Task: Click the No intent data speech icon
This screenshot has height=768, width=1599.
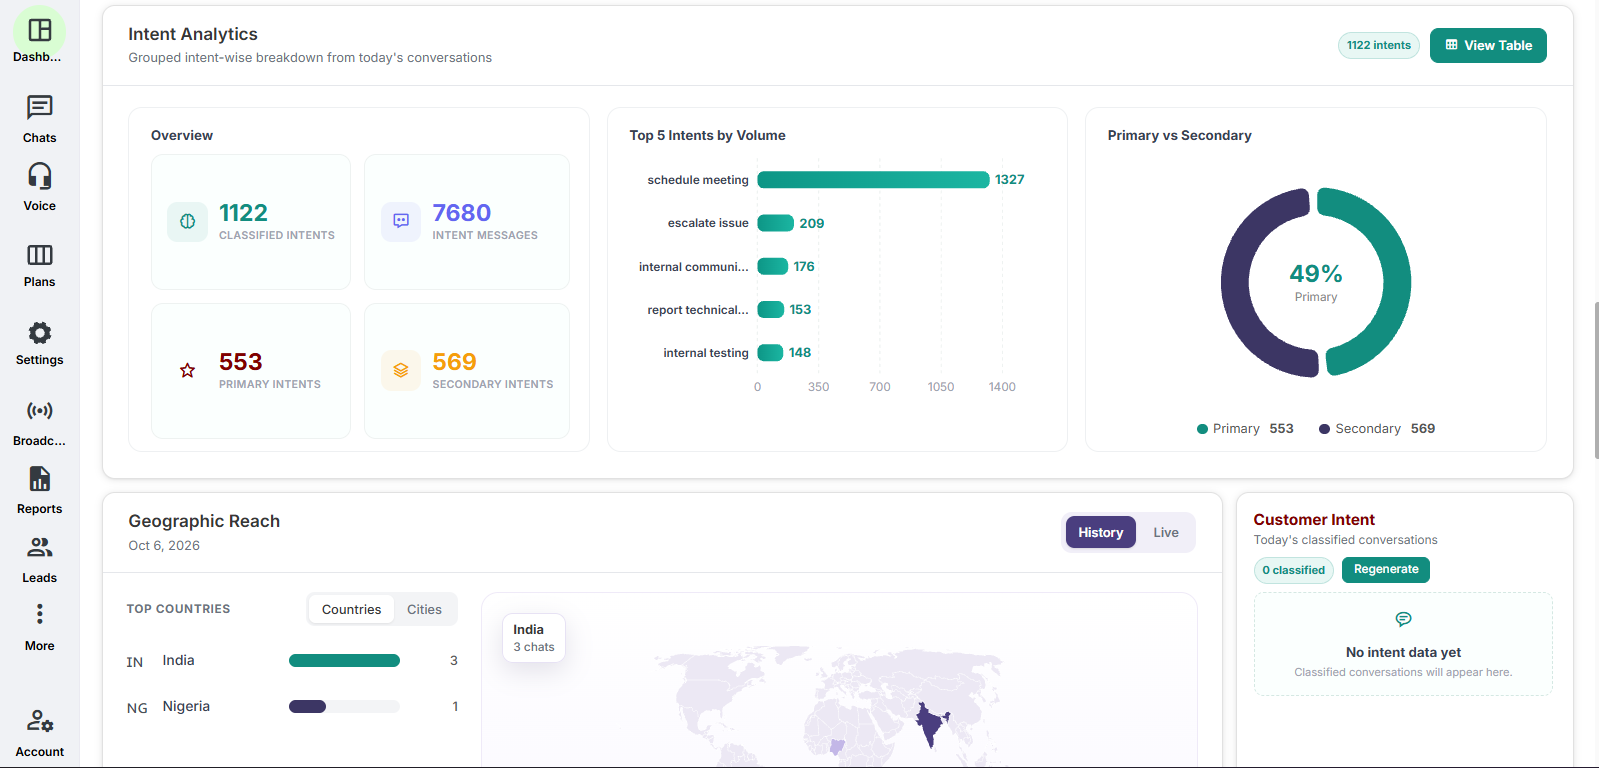Action: pos(1403,620)
